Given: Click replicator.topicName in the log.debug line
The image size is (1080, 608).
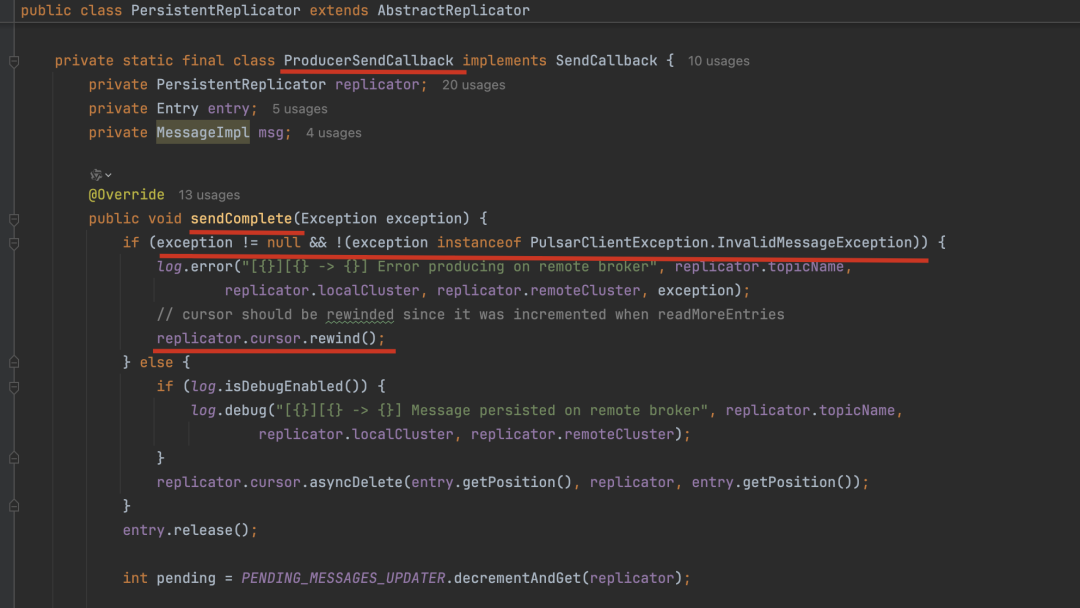Looking at the screenshot, I should 810,410.
